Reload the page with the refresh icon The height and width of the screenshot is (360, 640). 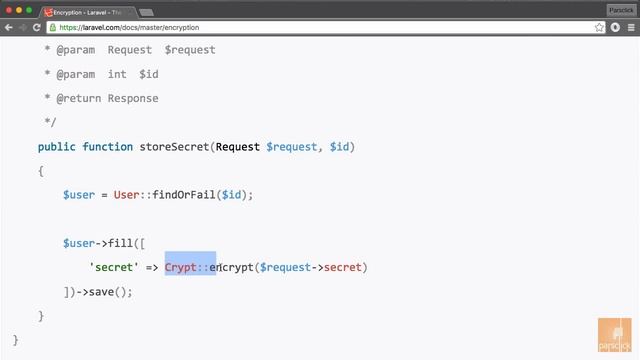click(x=37, y=27)
